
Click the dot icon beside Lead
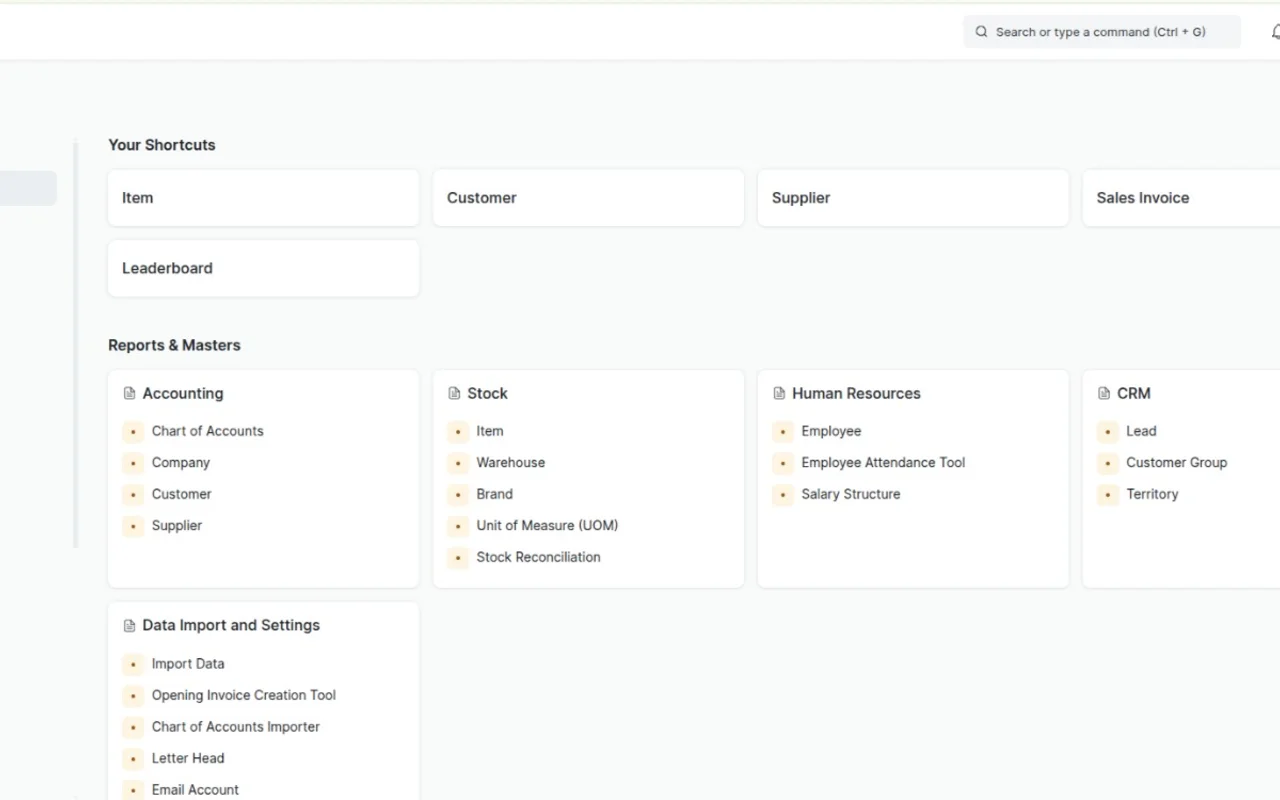pyautogui.click(x=1108, y=432)
